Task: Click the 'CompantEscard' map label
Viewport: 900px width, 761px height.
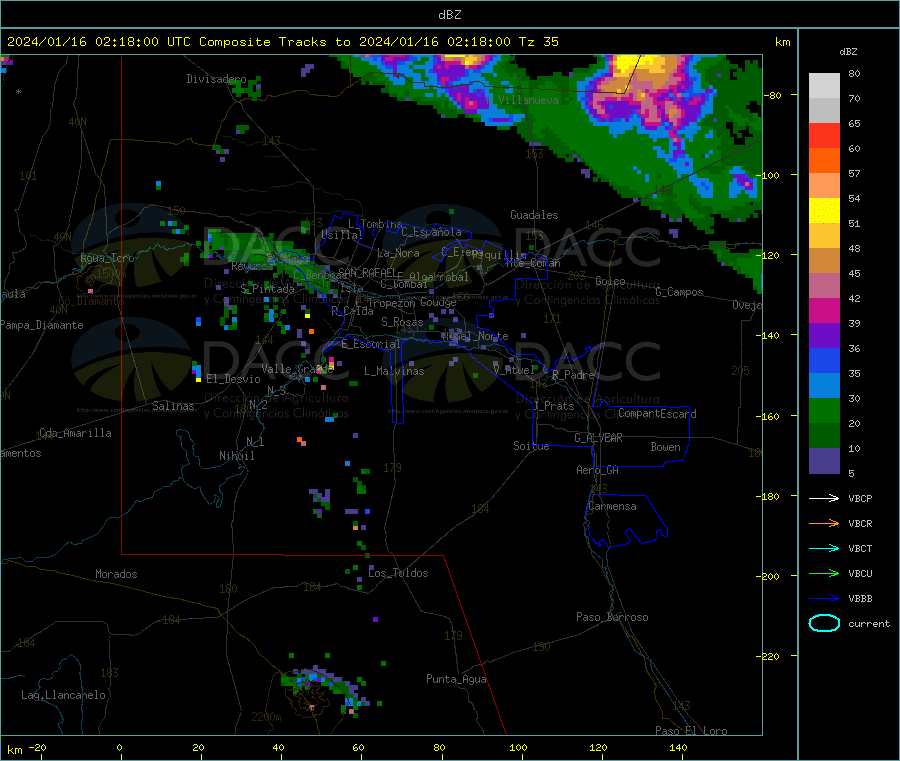Action: click(657, 414)
